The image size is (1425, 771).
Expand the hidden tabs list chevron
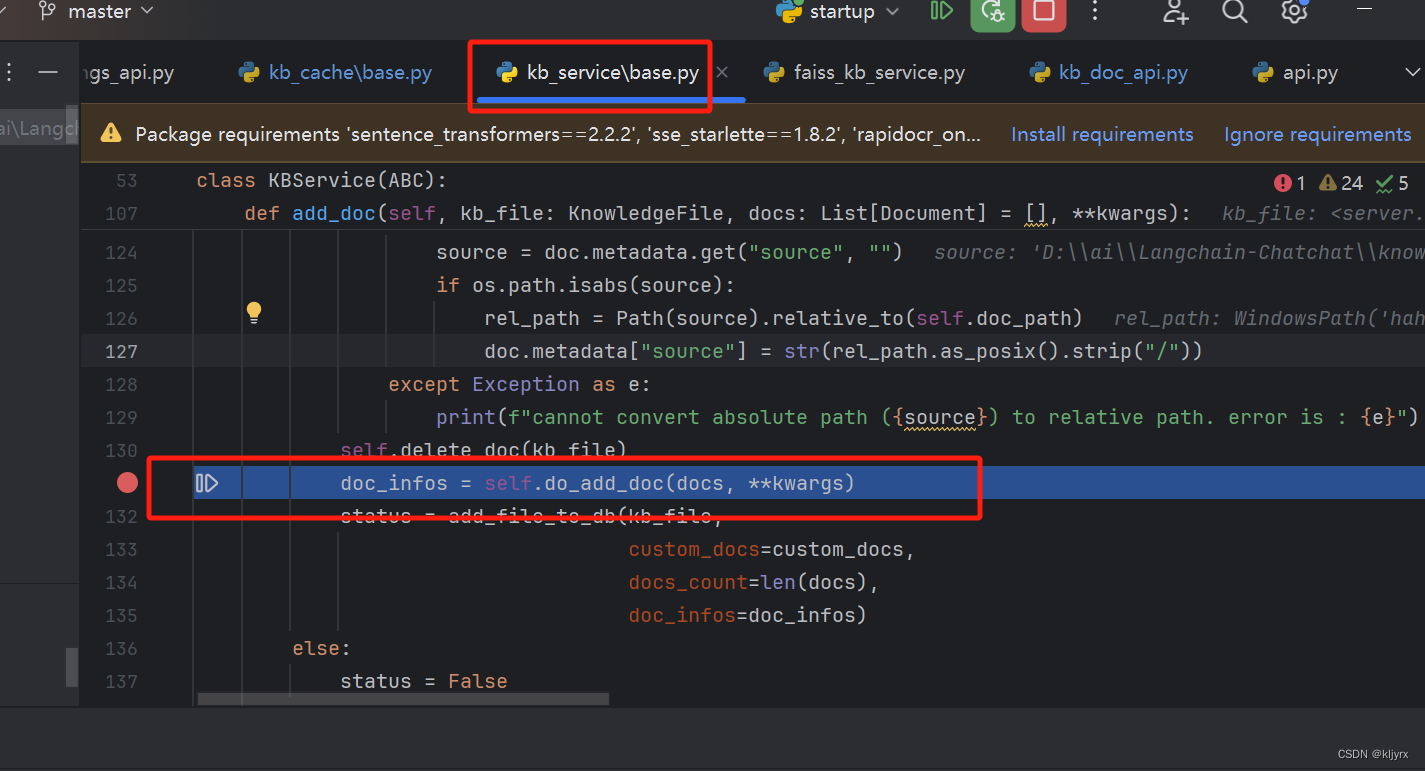[1413, 73]
